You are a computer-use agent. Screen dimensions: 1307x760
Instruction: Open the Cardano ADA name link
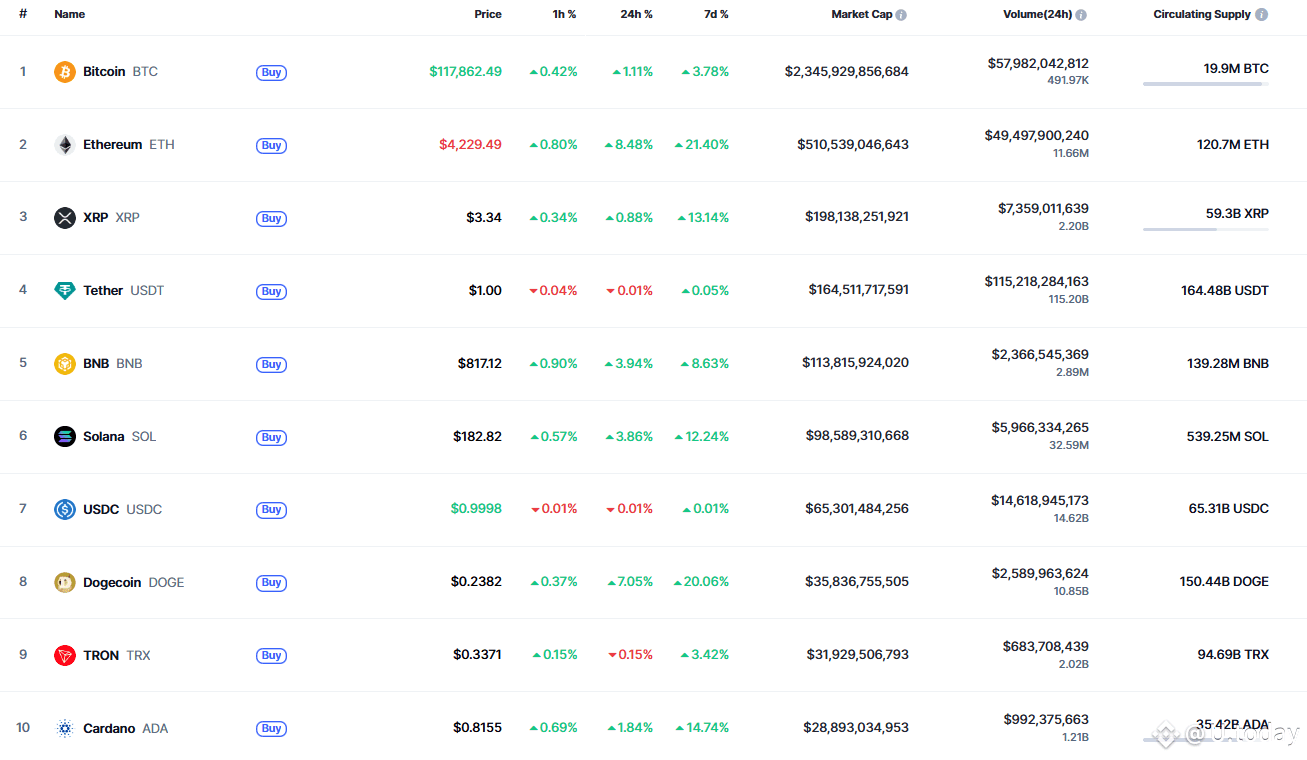pyautogui.click(x=126, y=728)
